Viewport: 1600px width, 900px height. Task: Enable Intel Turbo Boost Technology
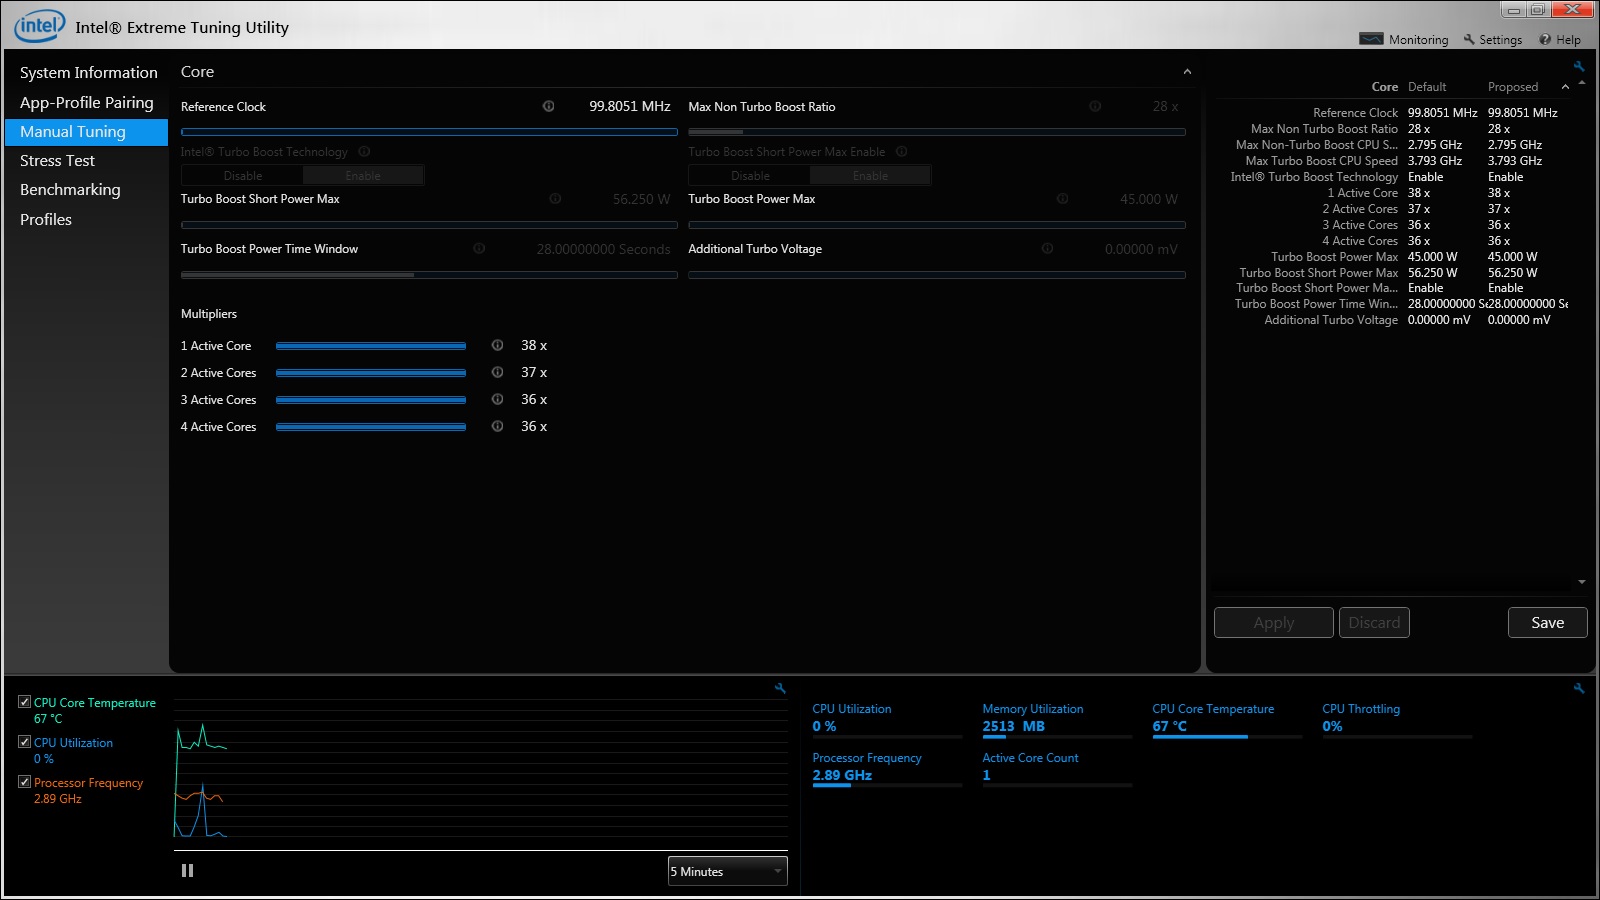click(363, 176)
